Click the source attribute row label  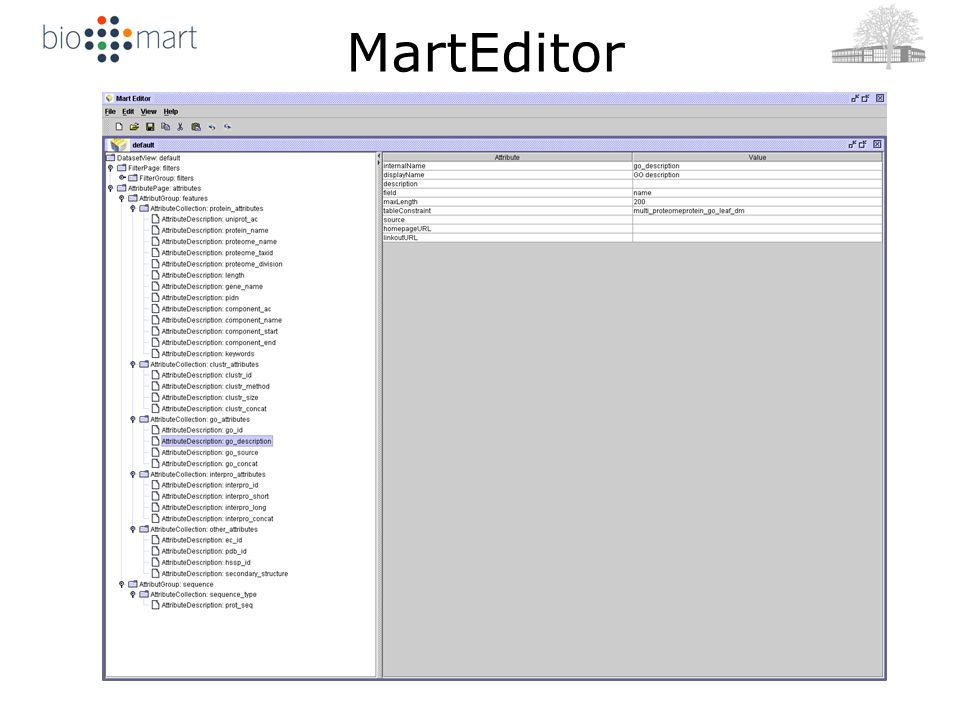pos(394,220)
